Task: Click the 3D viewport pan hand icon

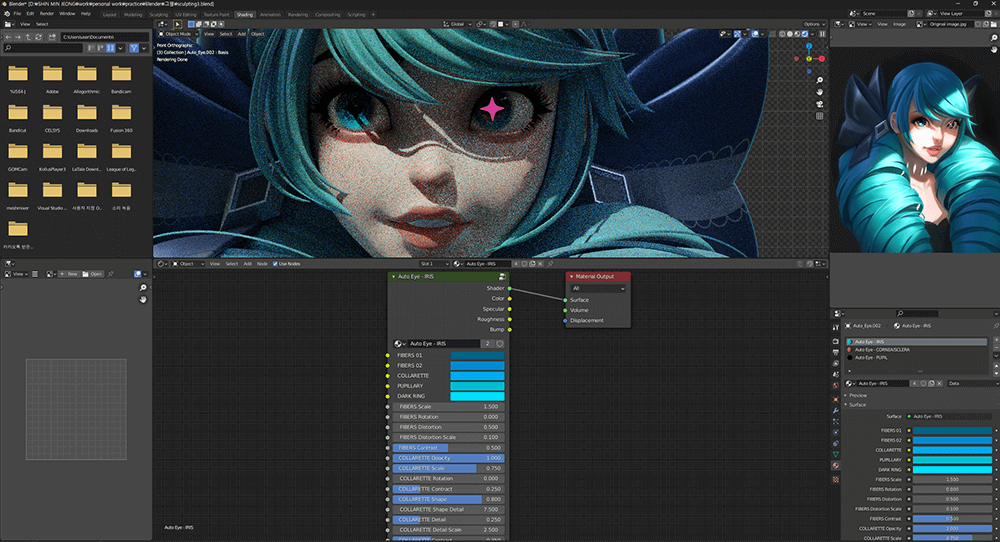Action: point(820,92)
